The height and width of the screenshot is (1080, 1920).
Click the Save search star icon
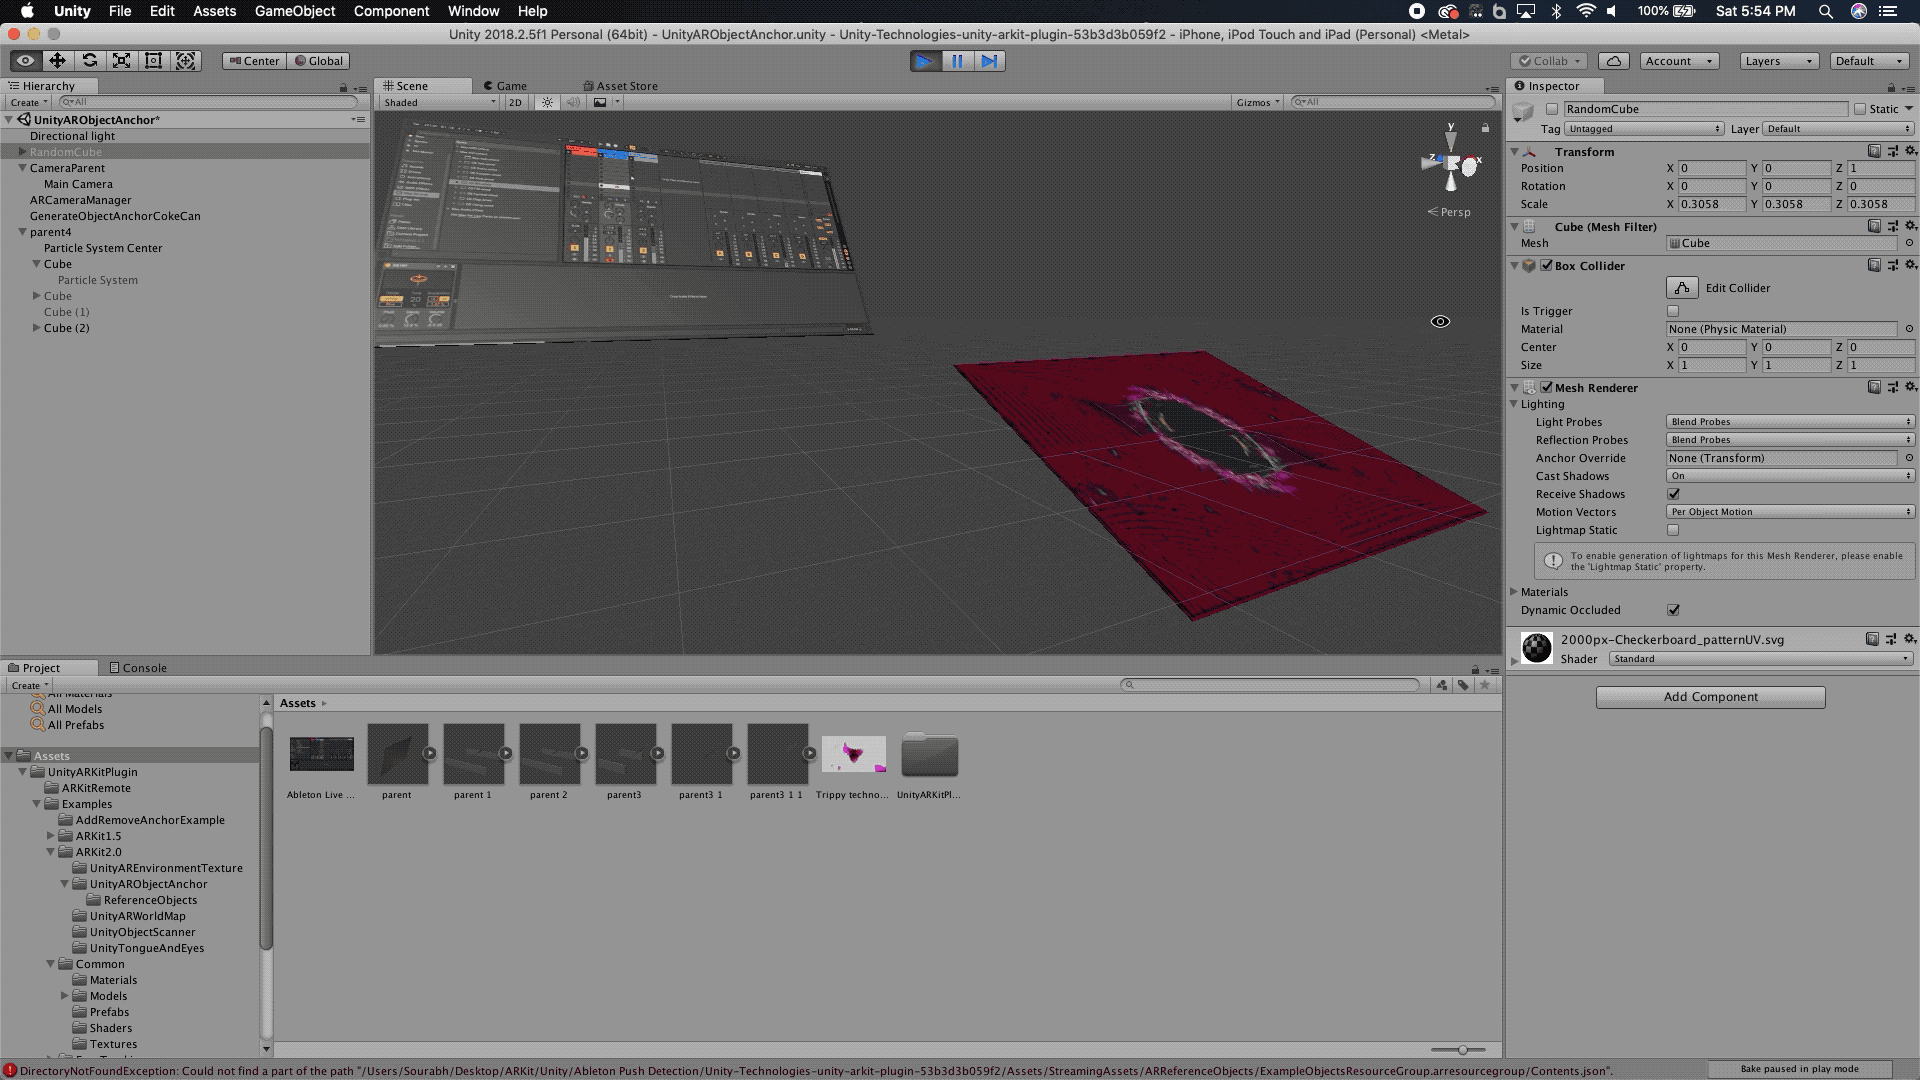pyautogui.click(x=1485, y=685)
